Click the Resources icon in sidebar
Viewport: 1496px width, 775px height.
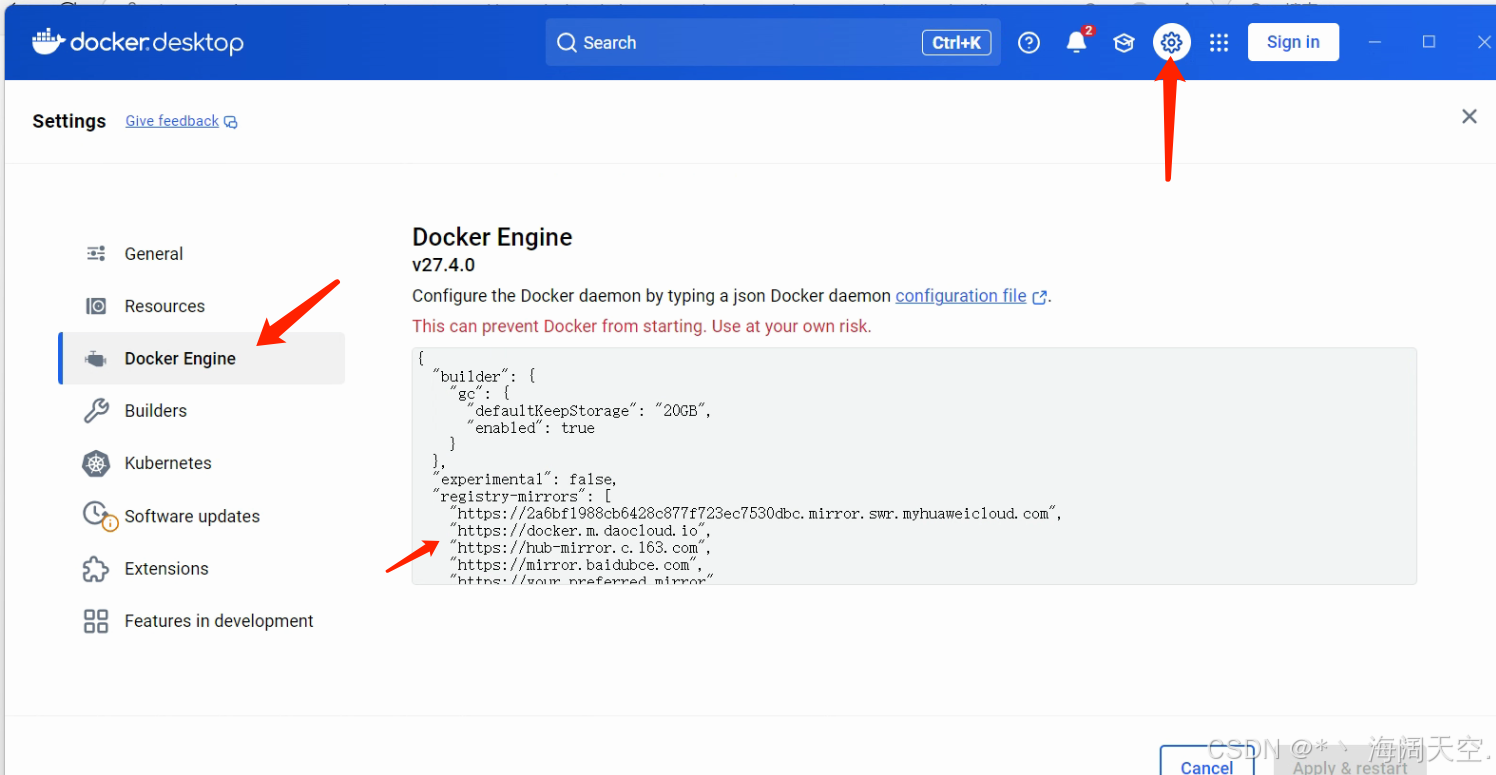(96, 306)
